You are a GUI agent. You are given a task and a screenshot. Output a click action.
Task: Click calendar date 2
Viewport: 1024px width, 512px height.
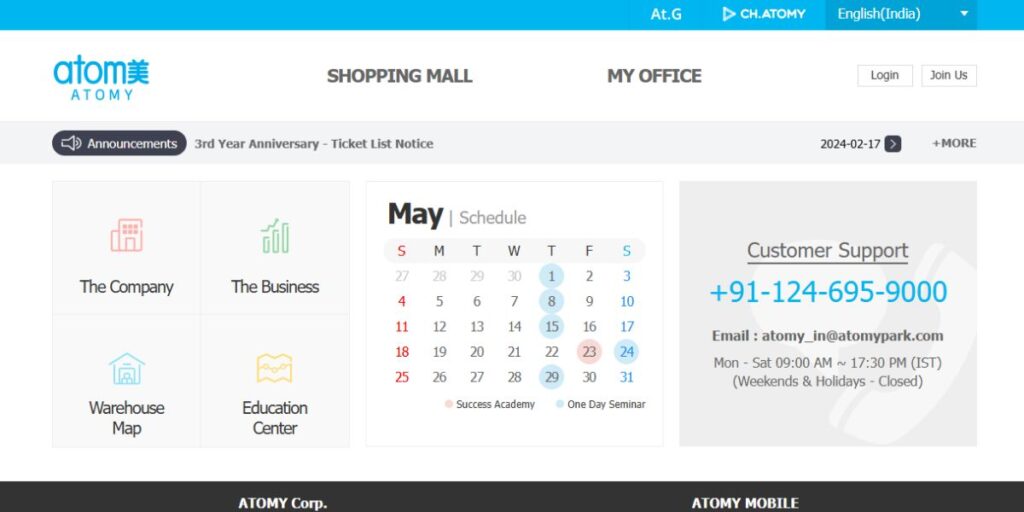tap(589, 277)
